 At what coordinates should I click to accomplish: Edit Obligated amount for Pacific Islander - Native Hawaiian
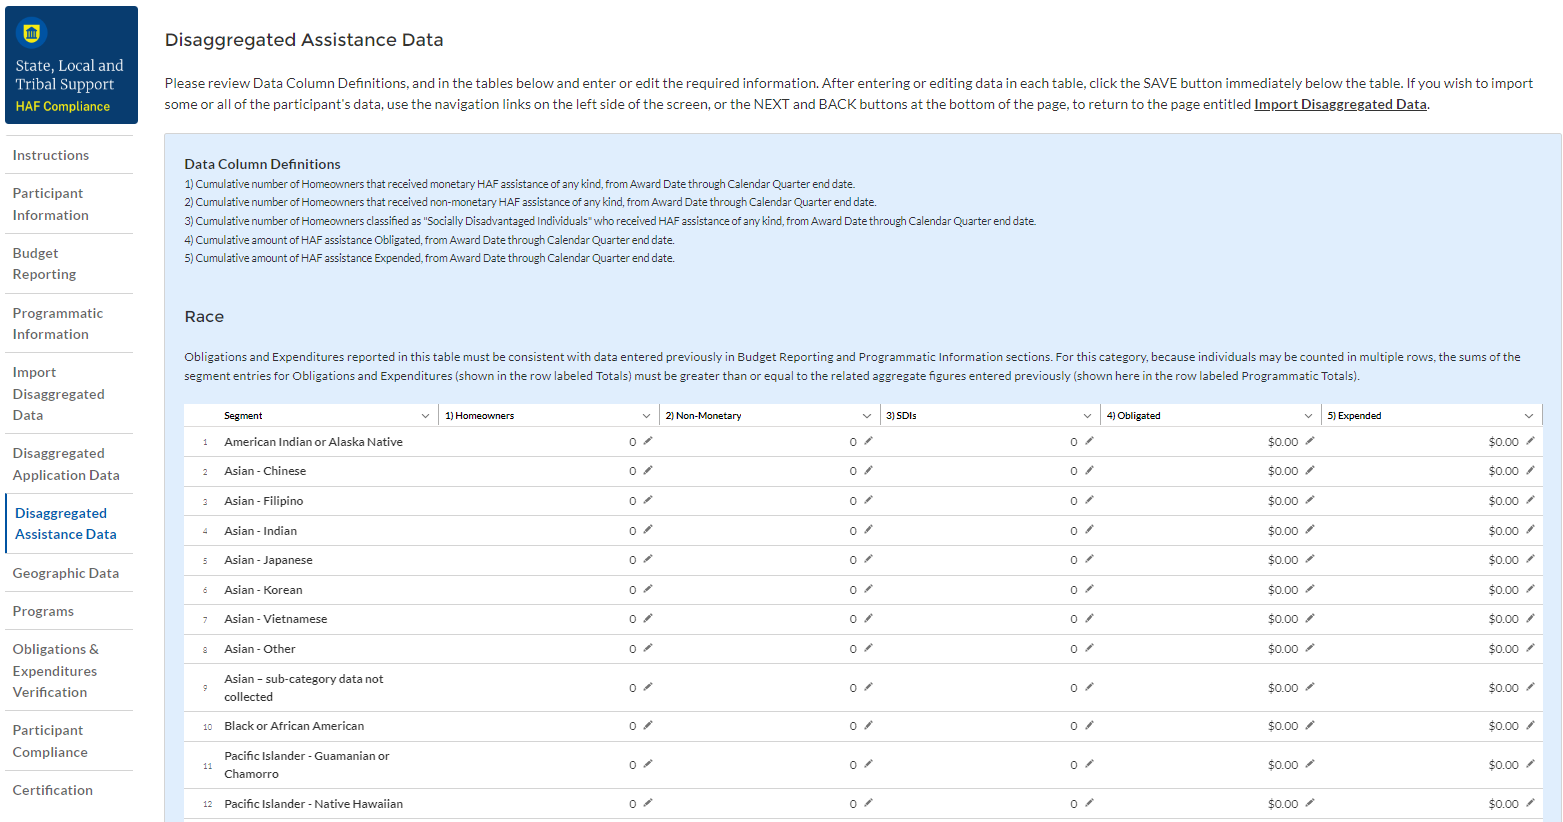[1310, 803]
